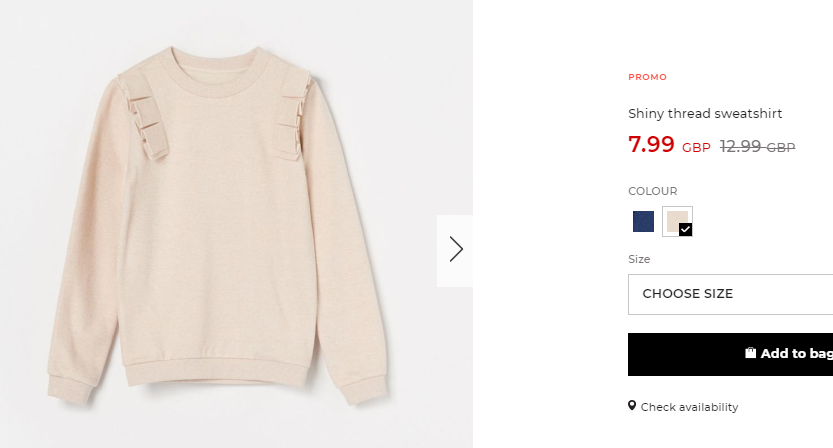Open the Check availability link
Viewport: 833px width, 448px height.
689,407
